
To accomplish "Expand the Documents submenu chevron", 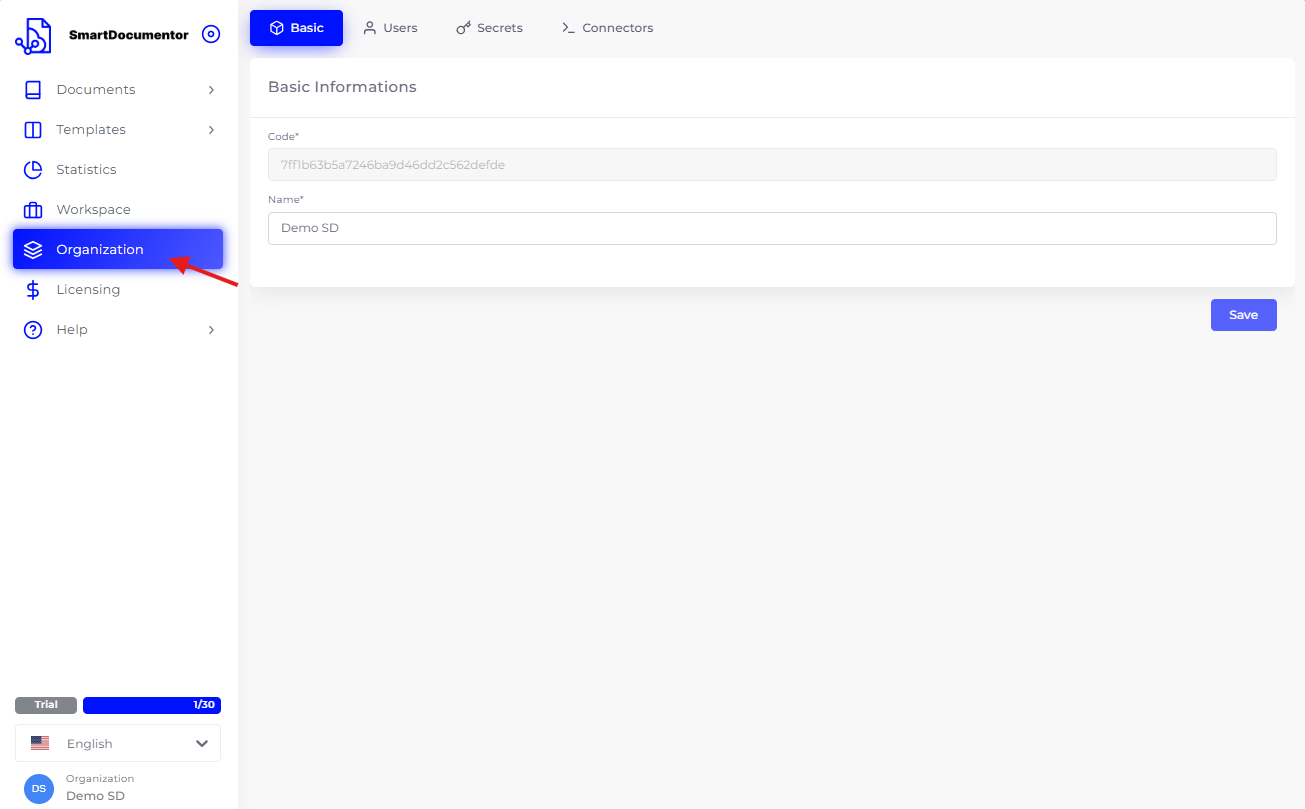I will 211,90.
